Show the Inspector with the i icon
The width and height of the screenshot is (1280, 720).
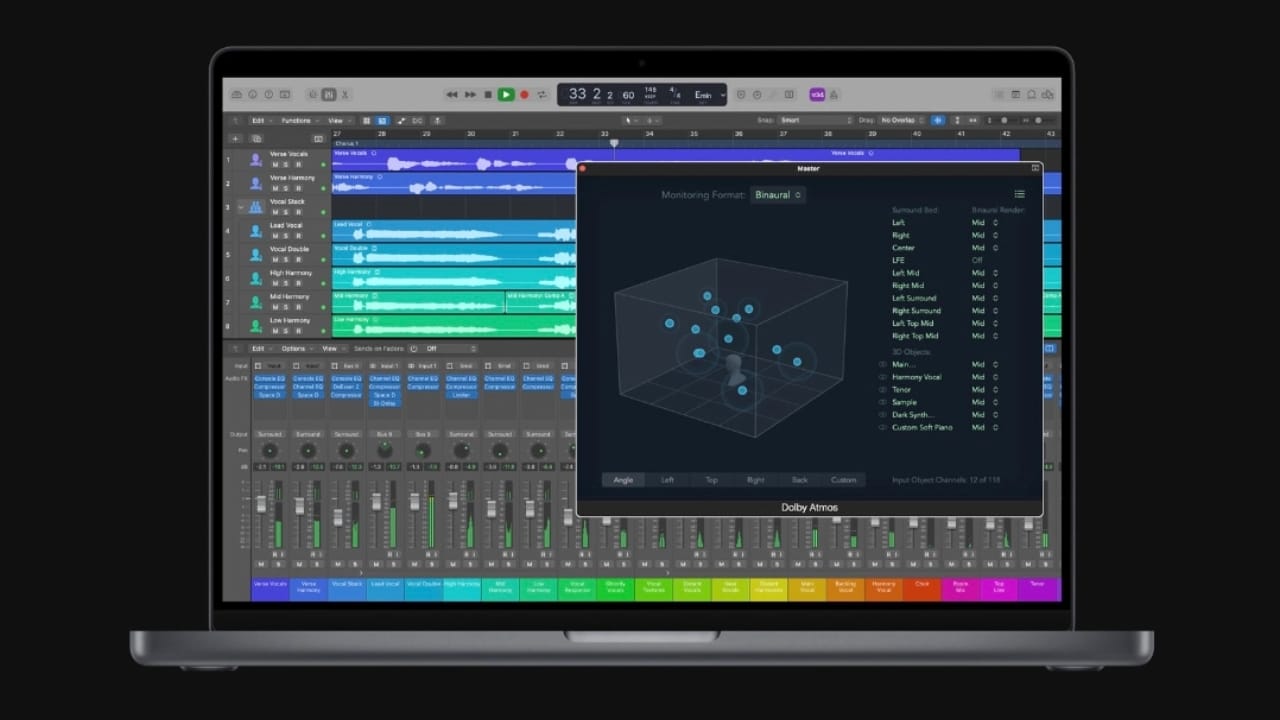pos(252,94)
